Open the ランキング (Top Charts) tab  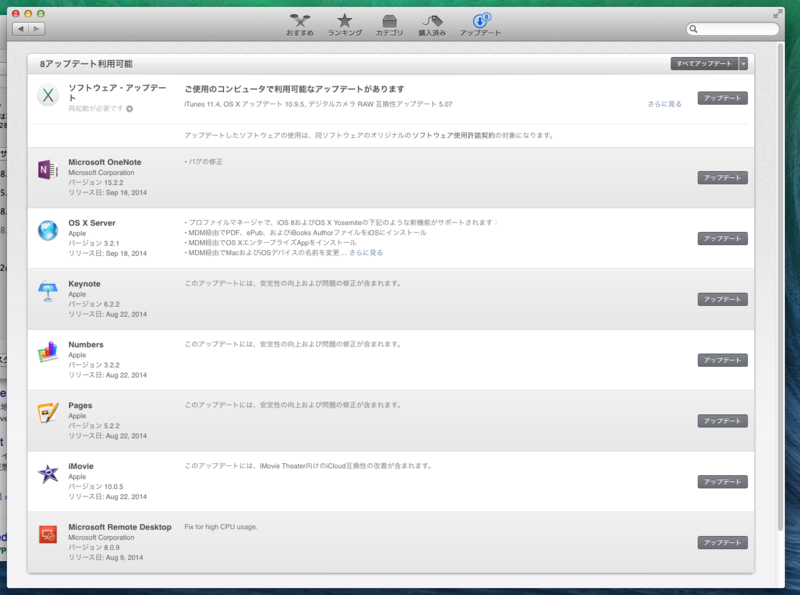click(344, 25)
